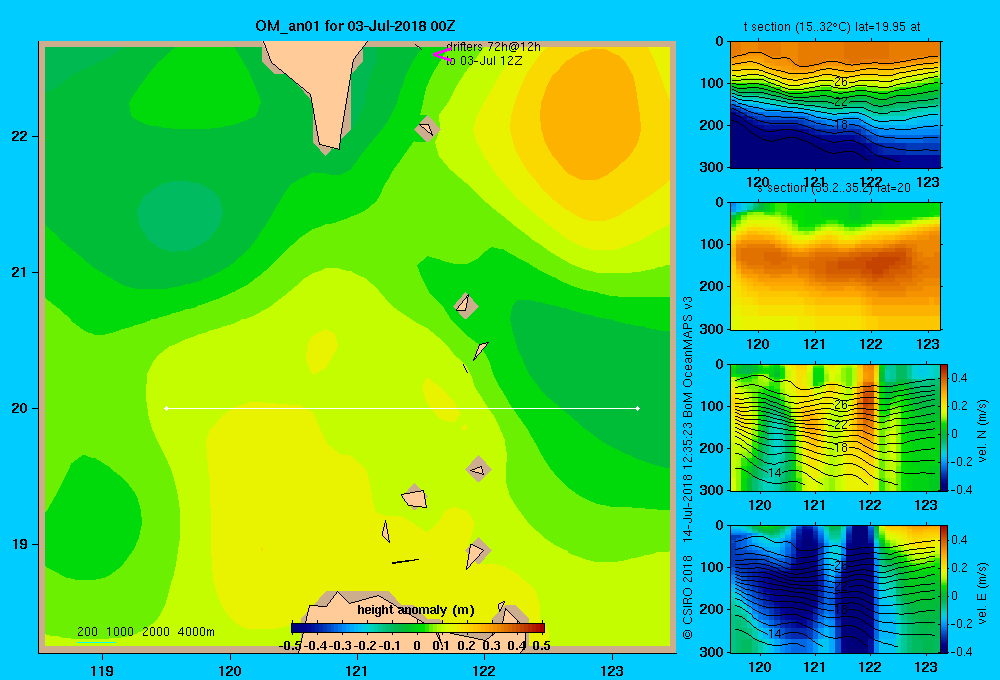Click the '122' longitude label under salinity section
The width and height of the screenshot is (1000, 680).
click(871, 344)
